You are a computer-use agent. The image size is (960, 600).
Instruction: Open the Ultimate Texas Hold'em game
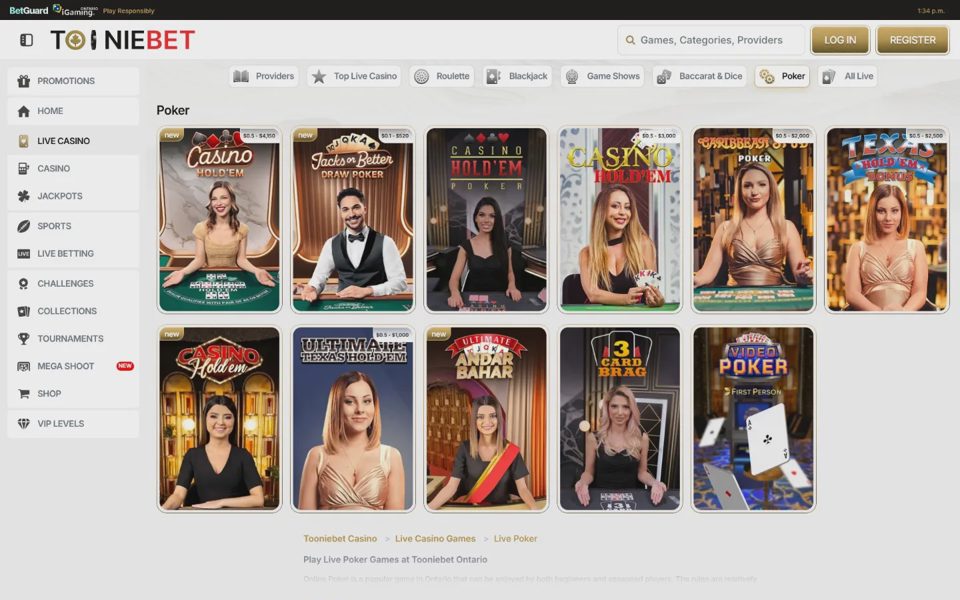[353, 419]
